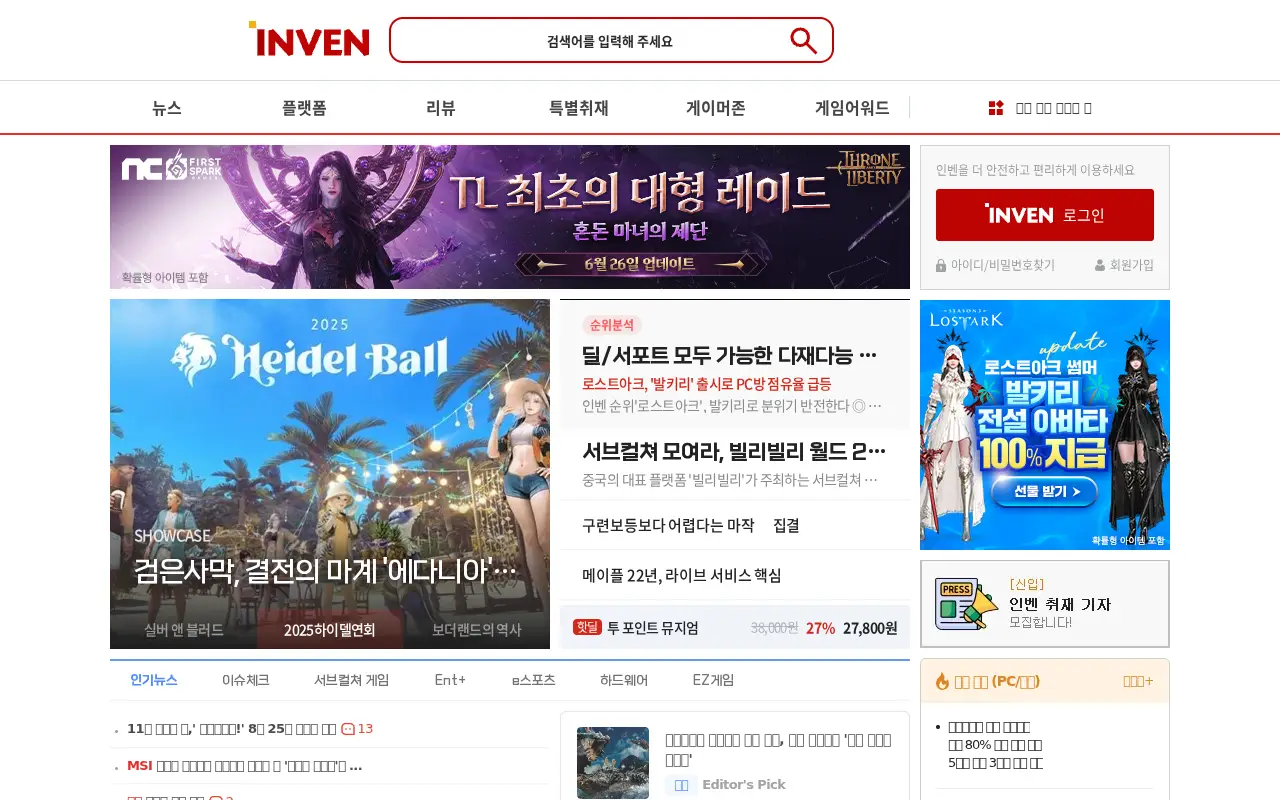Click the red INVEN 로그인 button

pyautogui.click(x=1045, y=215)
